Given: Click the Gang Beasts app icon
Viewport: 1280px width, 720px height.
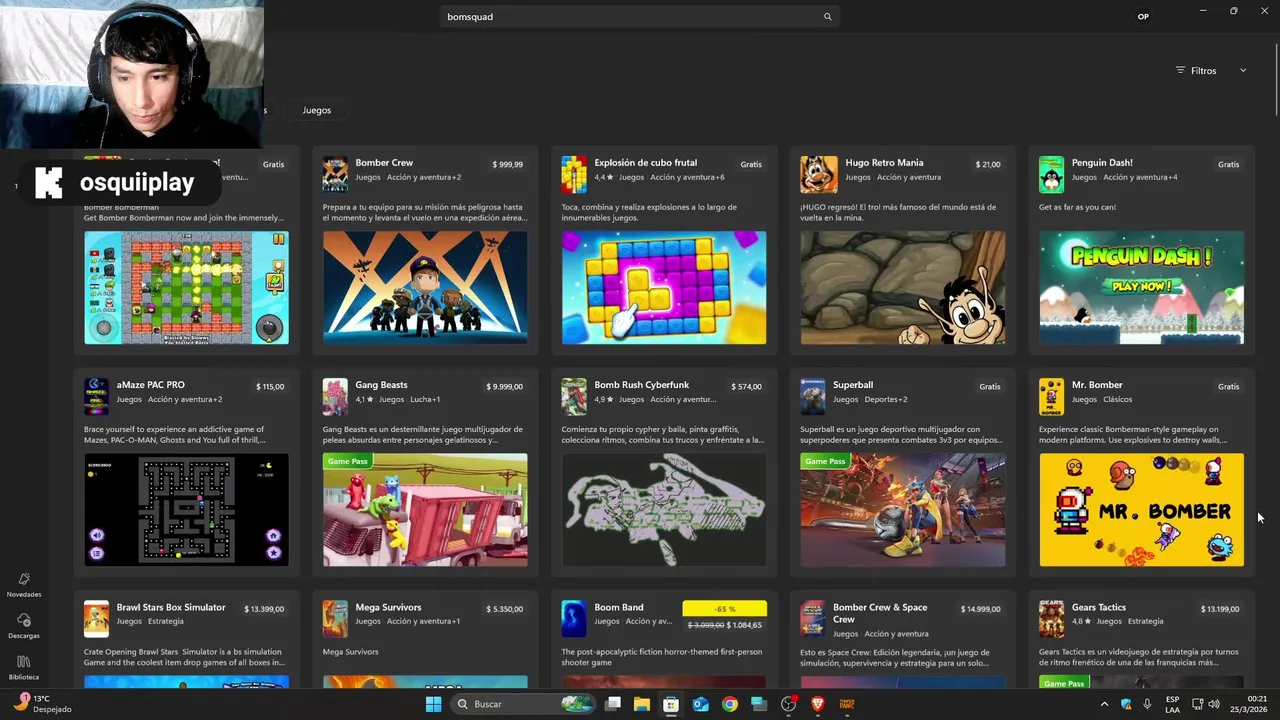Looking at the screenshot, I should click(x=335, y=396).
